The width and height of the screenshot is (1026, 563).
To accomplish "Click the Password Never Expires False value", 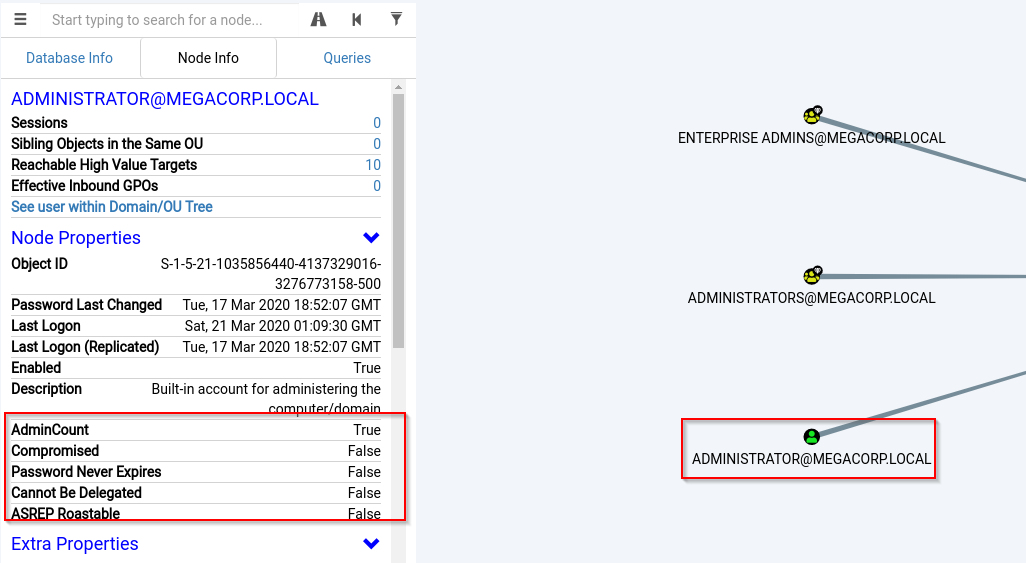I will tap(364, 472).
